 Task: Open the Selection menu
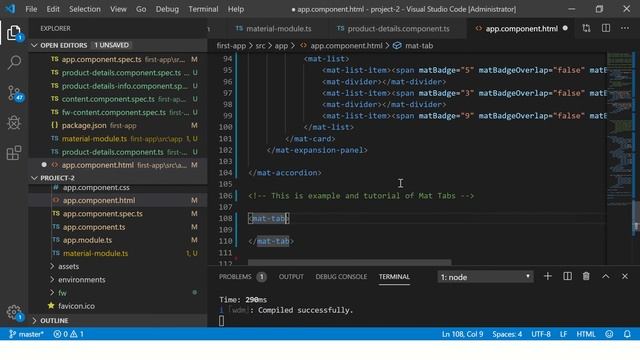click(84, 9)
